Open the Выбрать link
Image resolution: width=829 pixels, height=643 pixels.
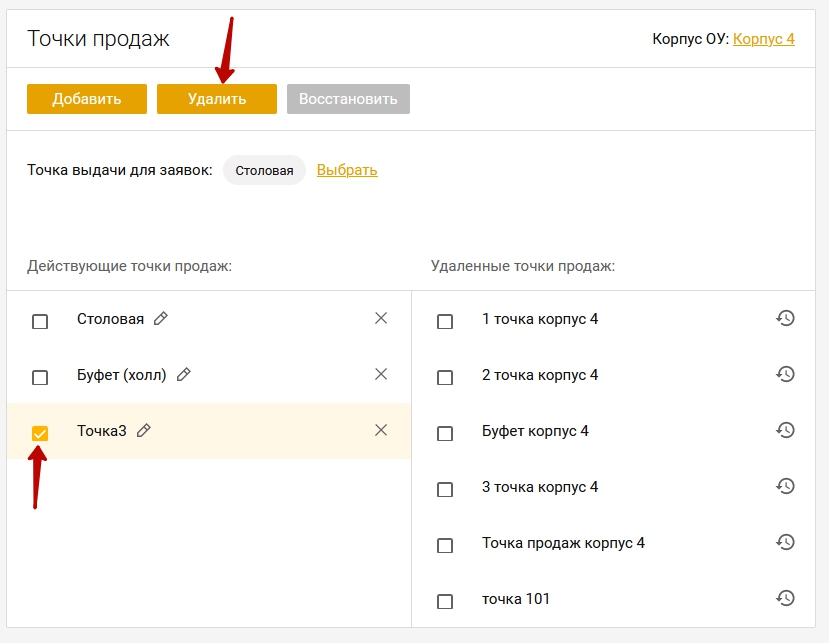point(347,170)
